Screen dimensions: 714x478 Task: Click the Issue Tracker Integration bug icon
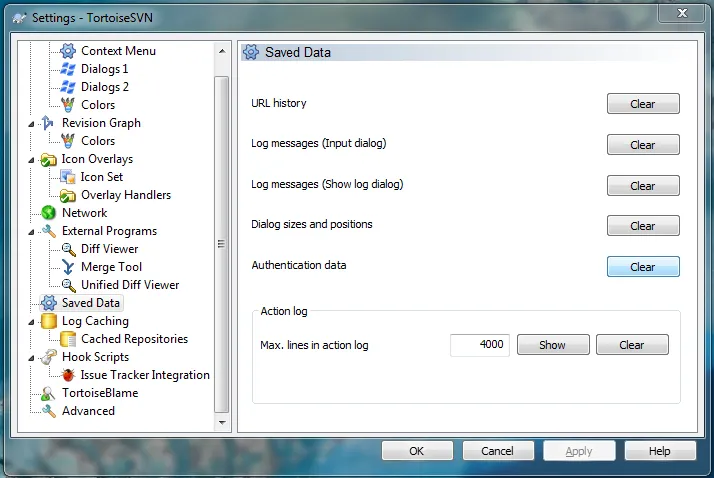[x=68, y=375]
